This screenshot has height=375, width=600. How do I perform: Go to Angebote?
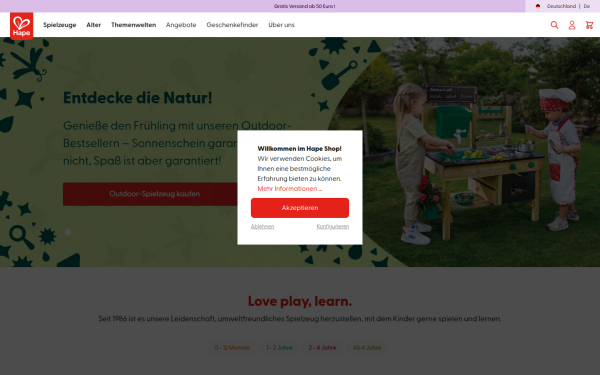coord(181,25)
